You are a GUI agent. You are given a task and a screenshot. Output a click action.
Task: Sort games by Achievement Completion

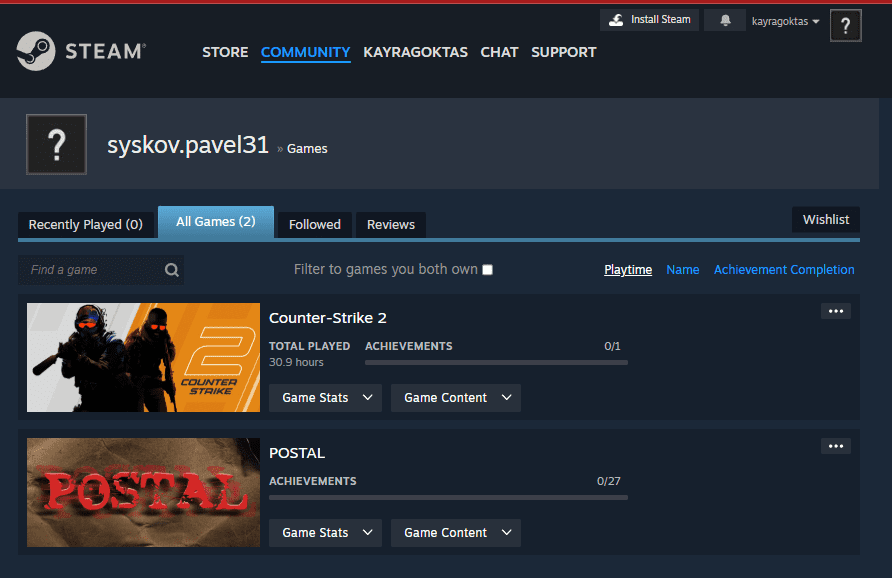point(784,270)
